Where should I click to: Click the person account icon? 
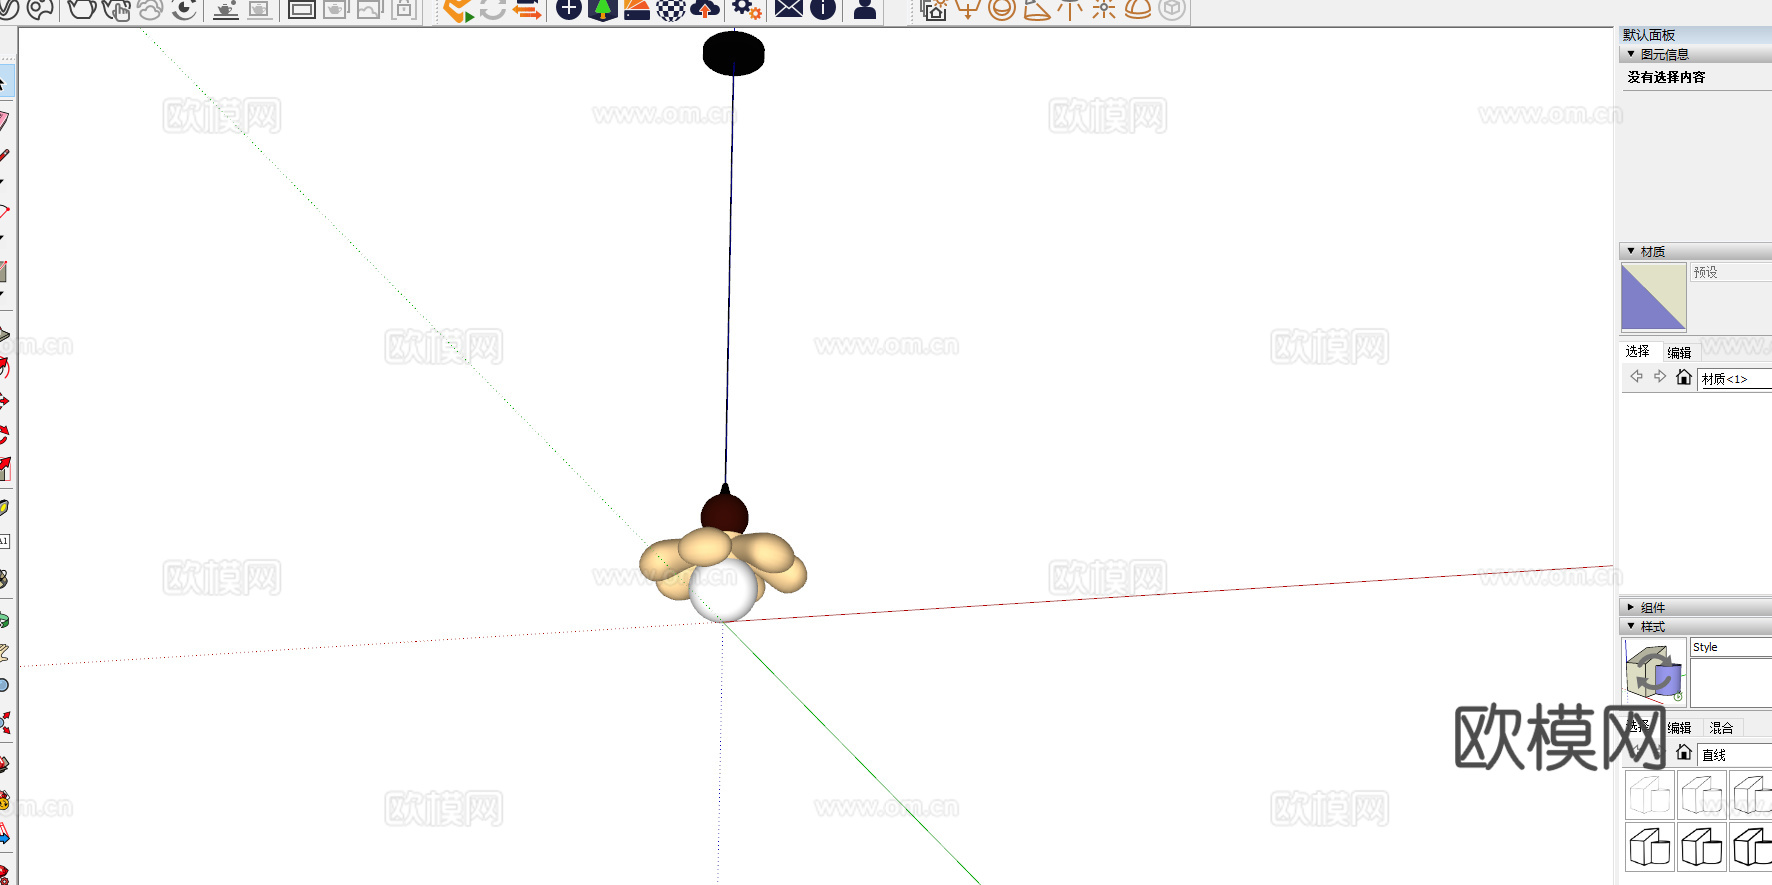pyautogui.click(x=865, y=10)
